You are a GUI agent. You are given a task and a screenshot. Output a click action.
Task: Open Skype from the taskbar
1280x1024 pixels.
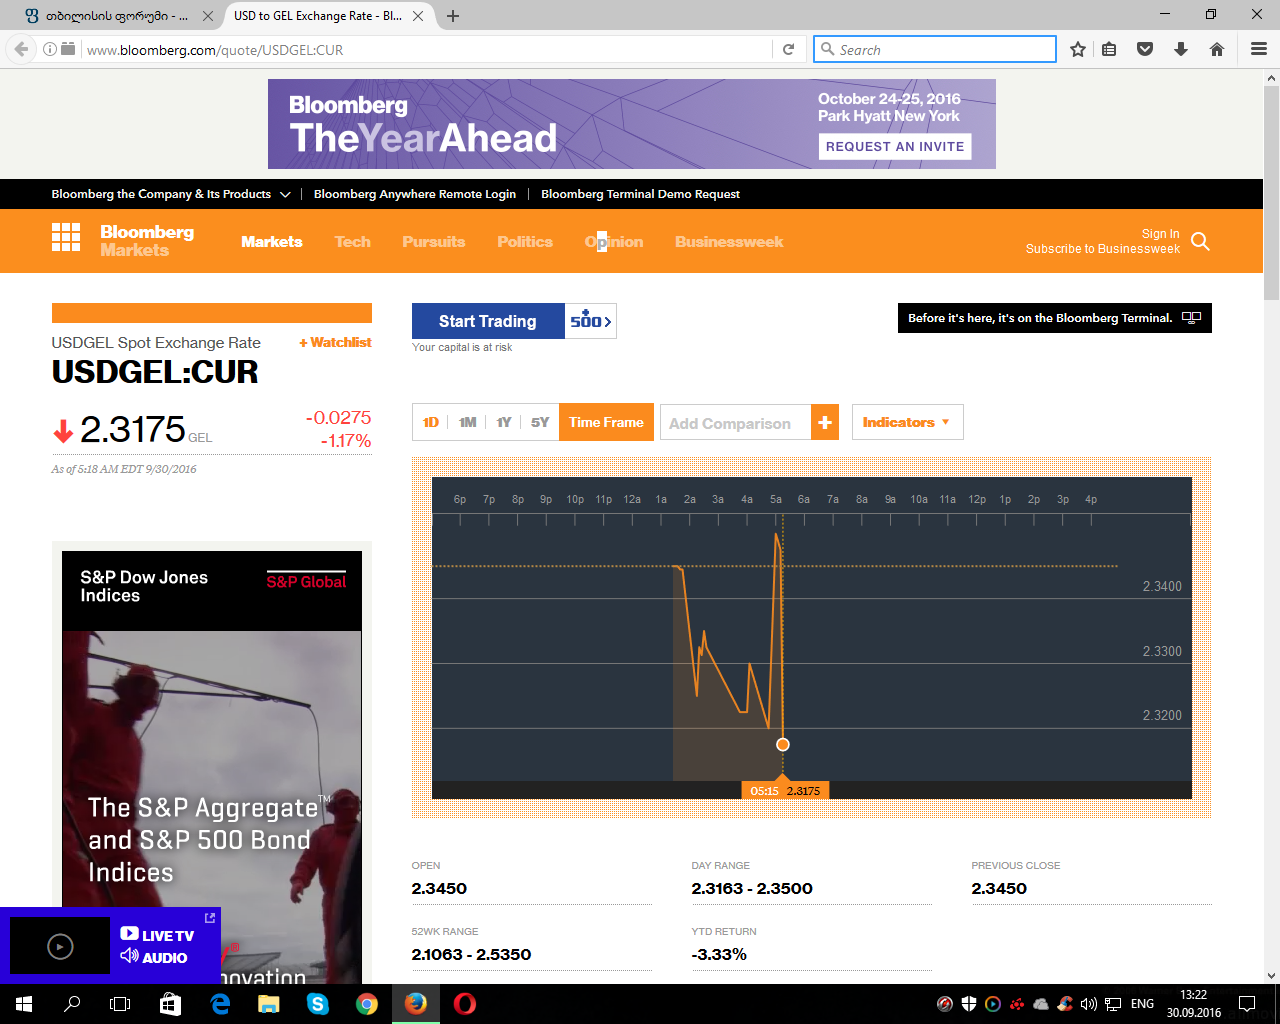tap(318, 1004)
